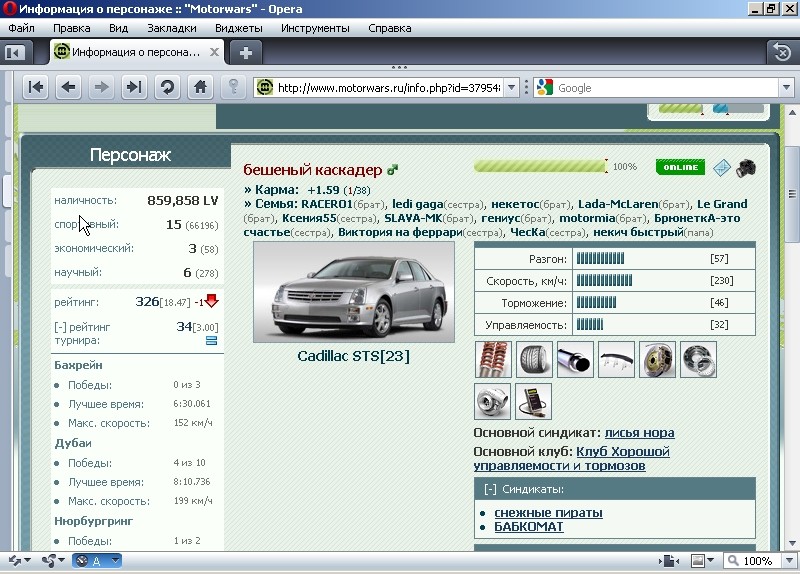This screenshot has width=800, height=574.
Task: Click the Opera Unite status icon
Action: tap(53, 561)
